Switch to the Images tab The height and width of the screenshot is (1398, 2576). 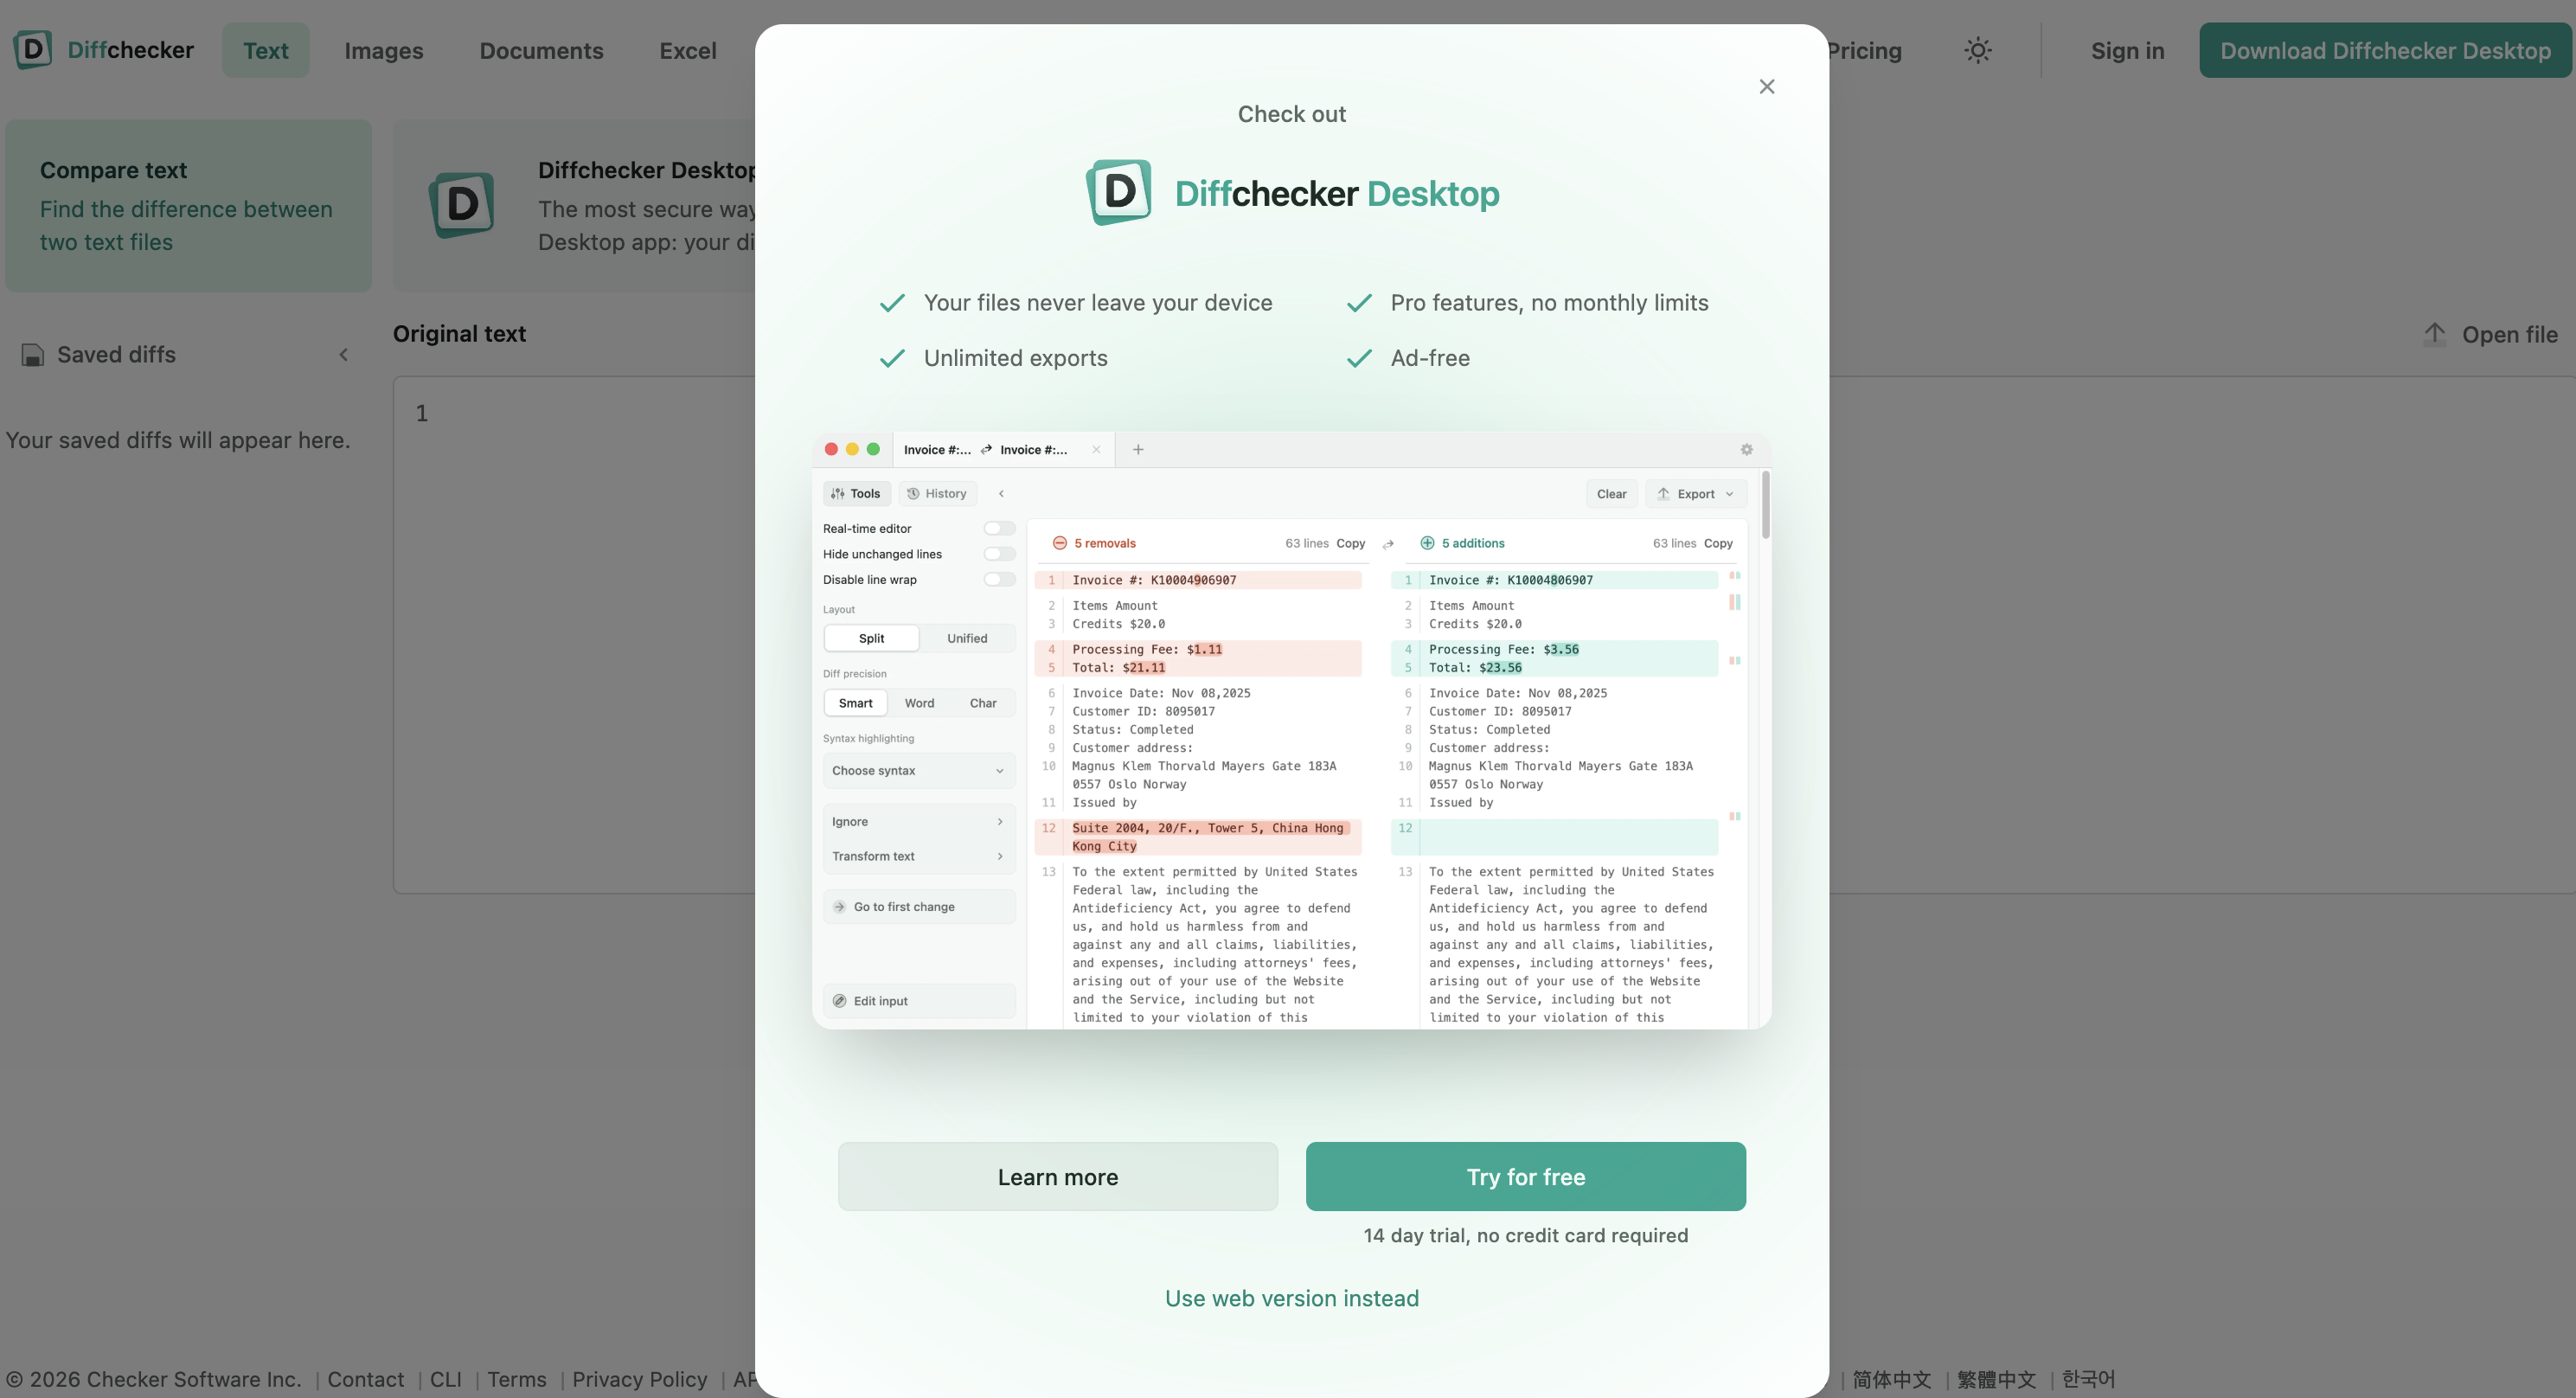coord(384,50)
